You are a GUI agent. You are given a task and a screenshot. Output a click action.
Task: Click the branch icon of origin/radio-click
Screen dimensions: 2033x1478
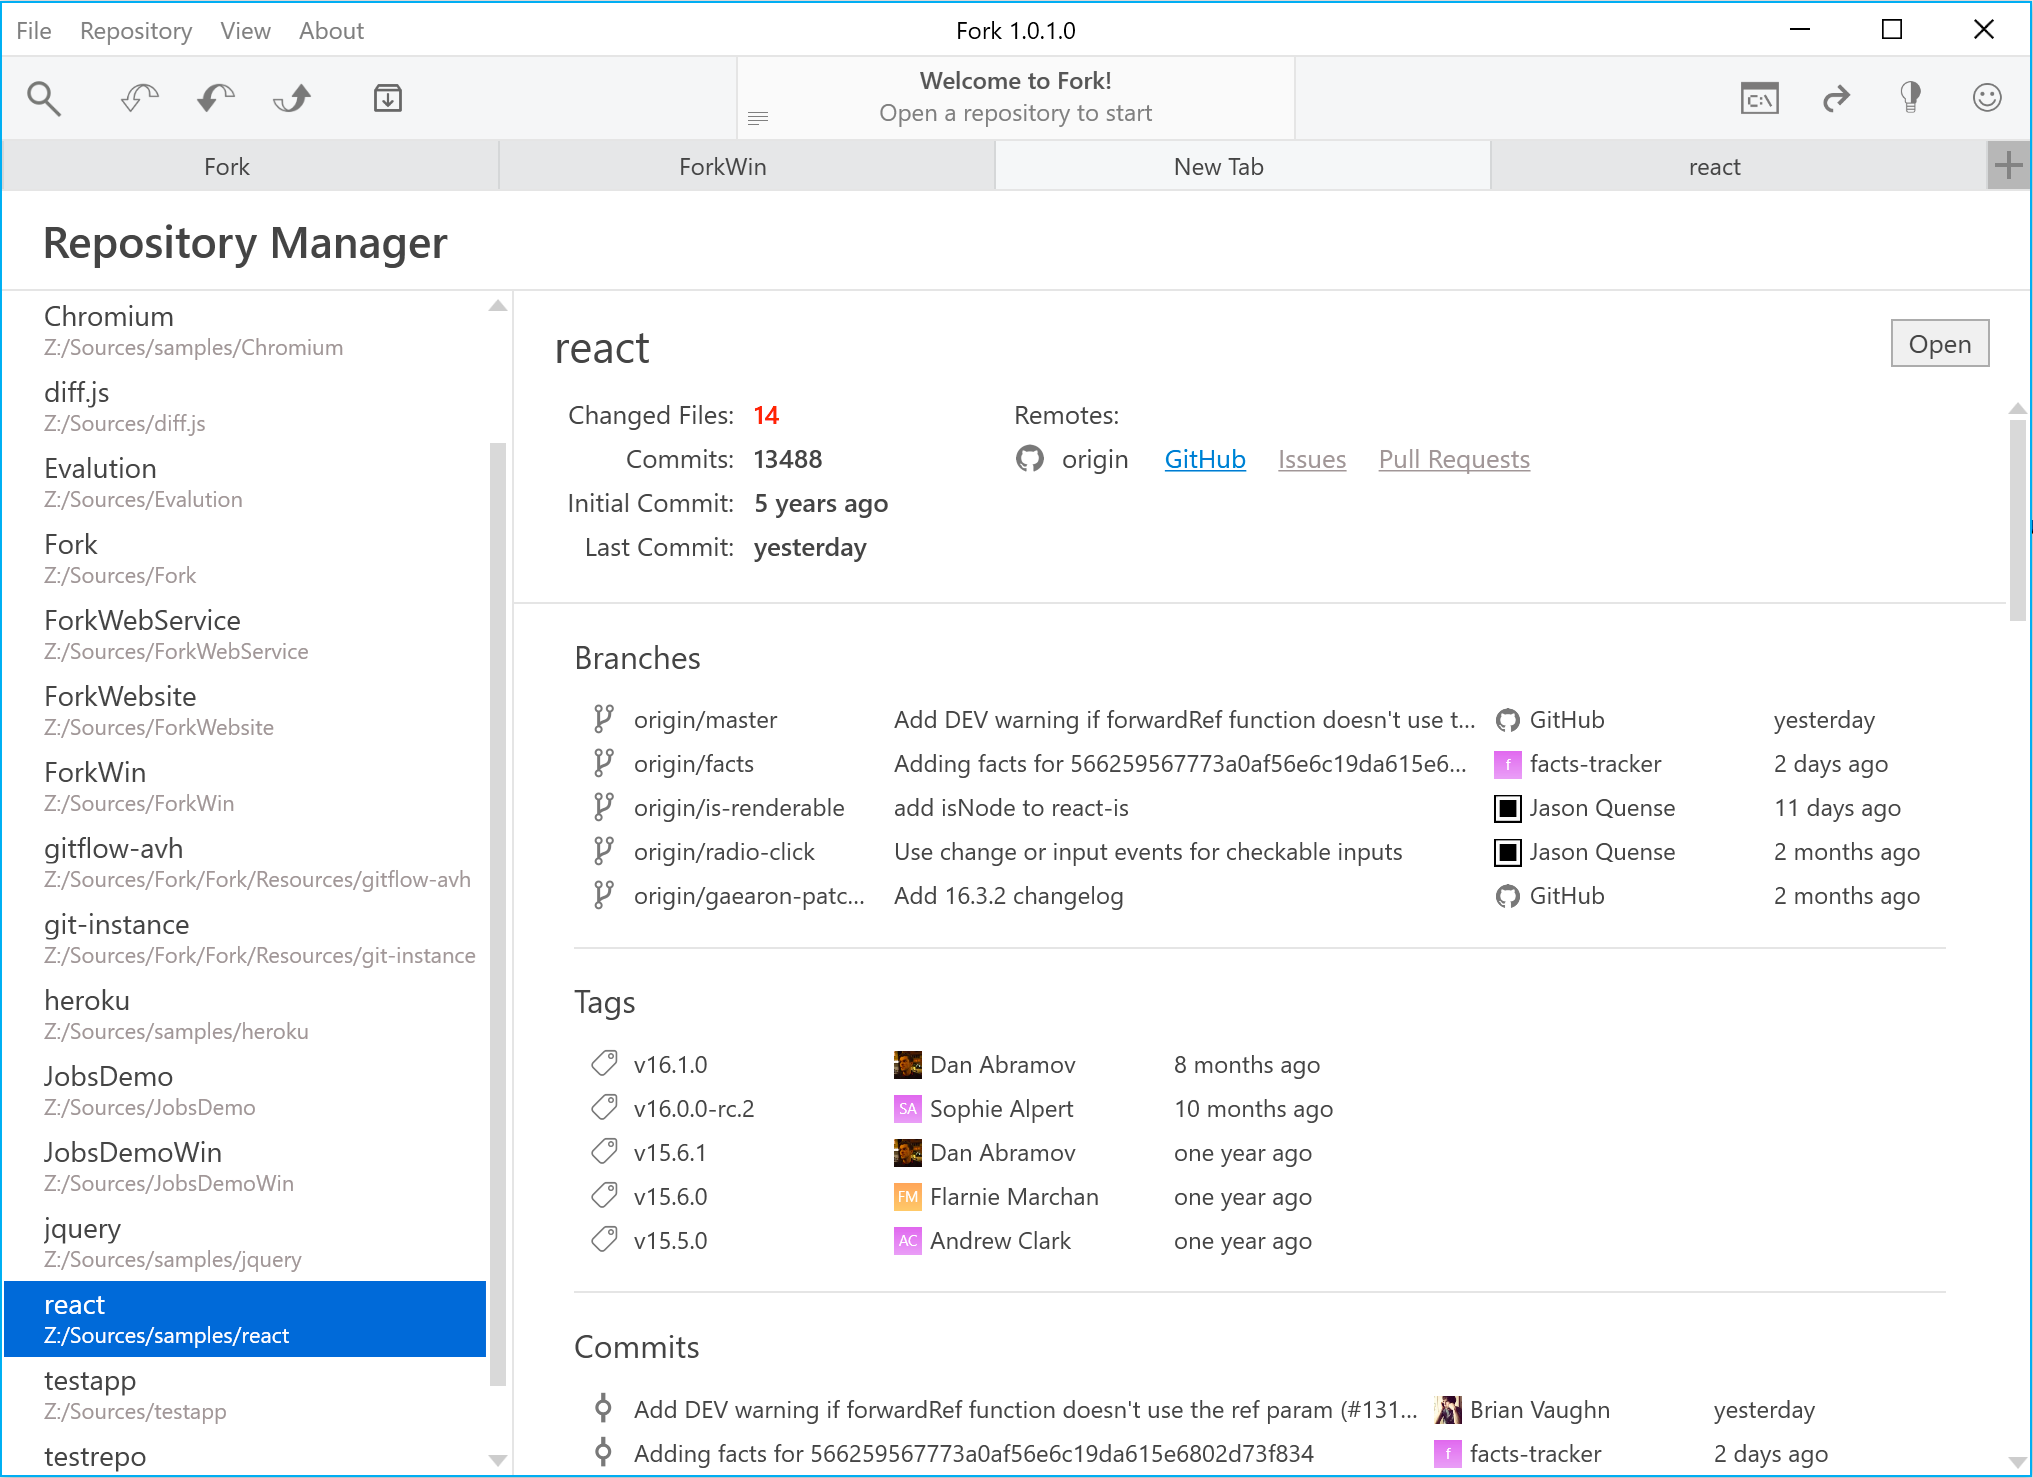point(603,851)
